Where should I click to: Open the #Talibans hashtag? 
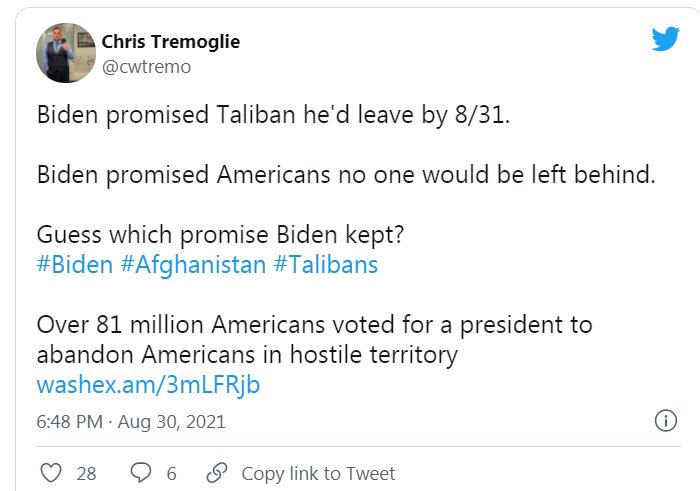[325, 264]
